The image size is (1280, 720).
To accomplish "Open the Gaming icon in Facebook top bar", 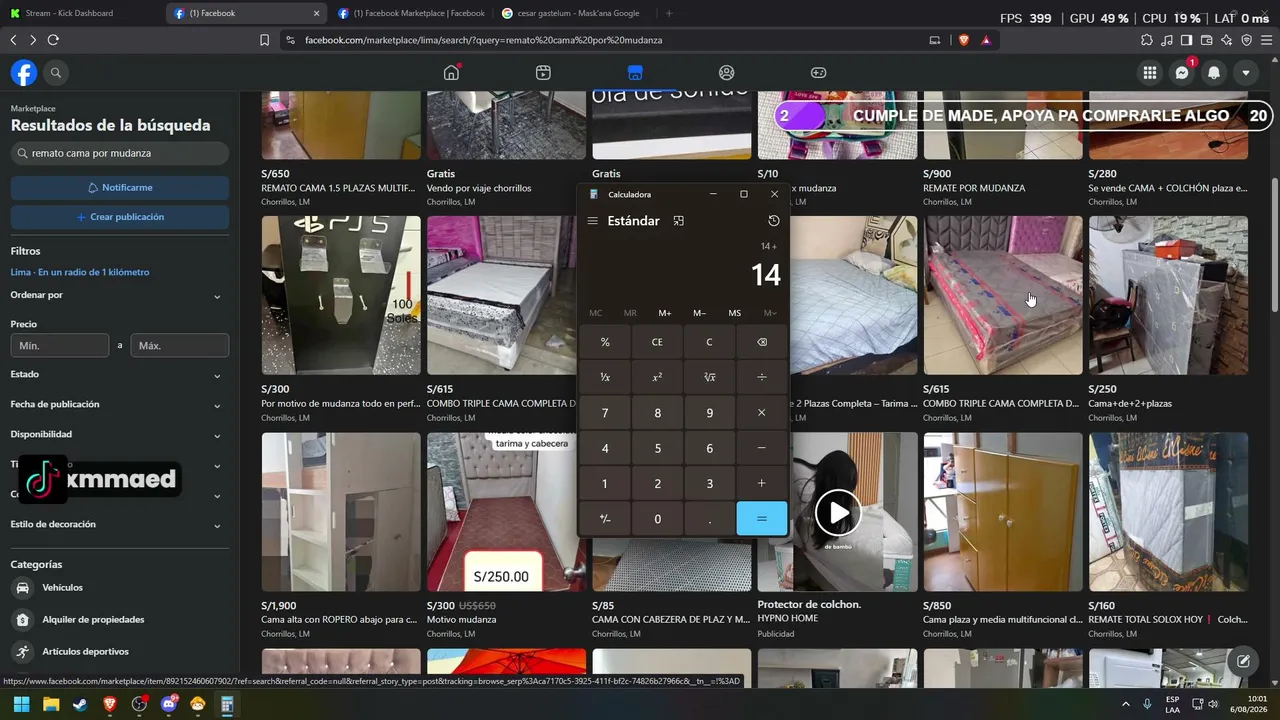I will tap(818, 72).
